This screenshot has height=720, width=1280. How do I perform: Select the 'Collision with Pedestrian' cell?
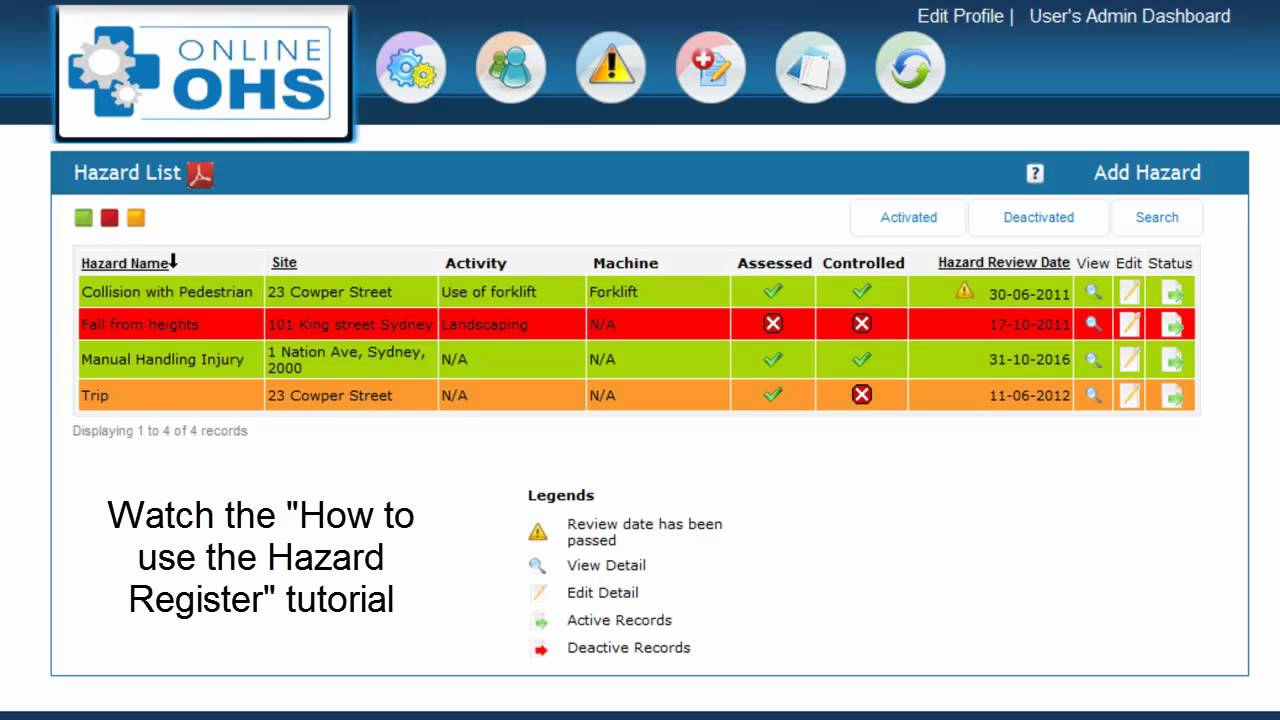(x=171, y=292)
